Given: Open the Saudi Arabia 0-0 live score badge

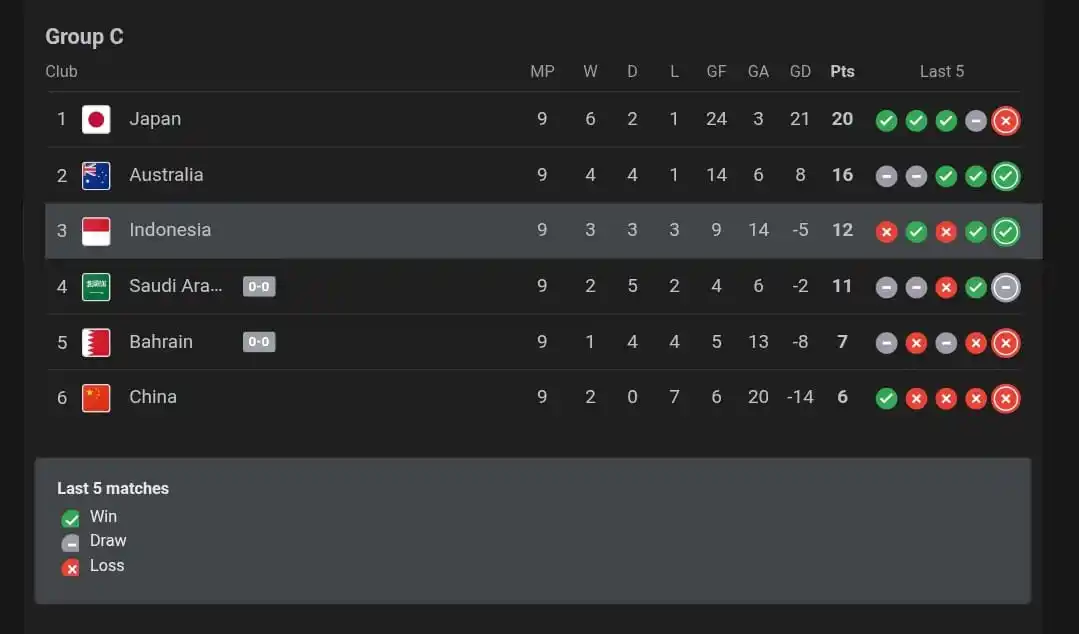Looking at the screenshot, I should pyautogui.click(x=259, y=286).
